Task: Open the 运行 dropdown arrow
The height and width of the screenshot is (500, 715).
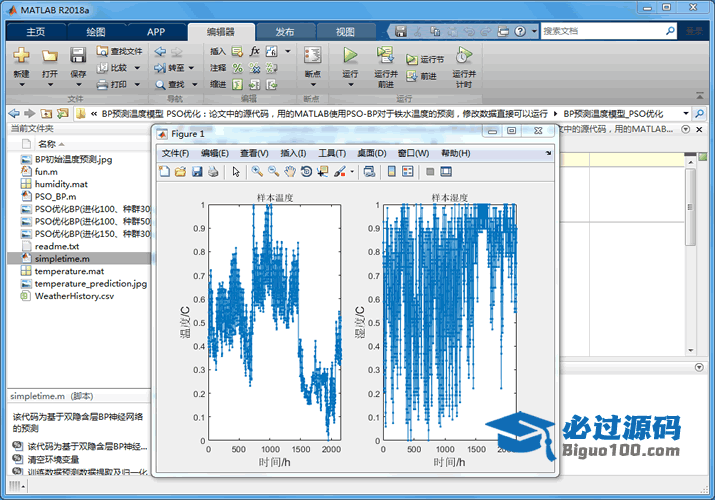Action: [x=350, y=85]
